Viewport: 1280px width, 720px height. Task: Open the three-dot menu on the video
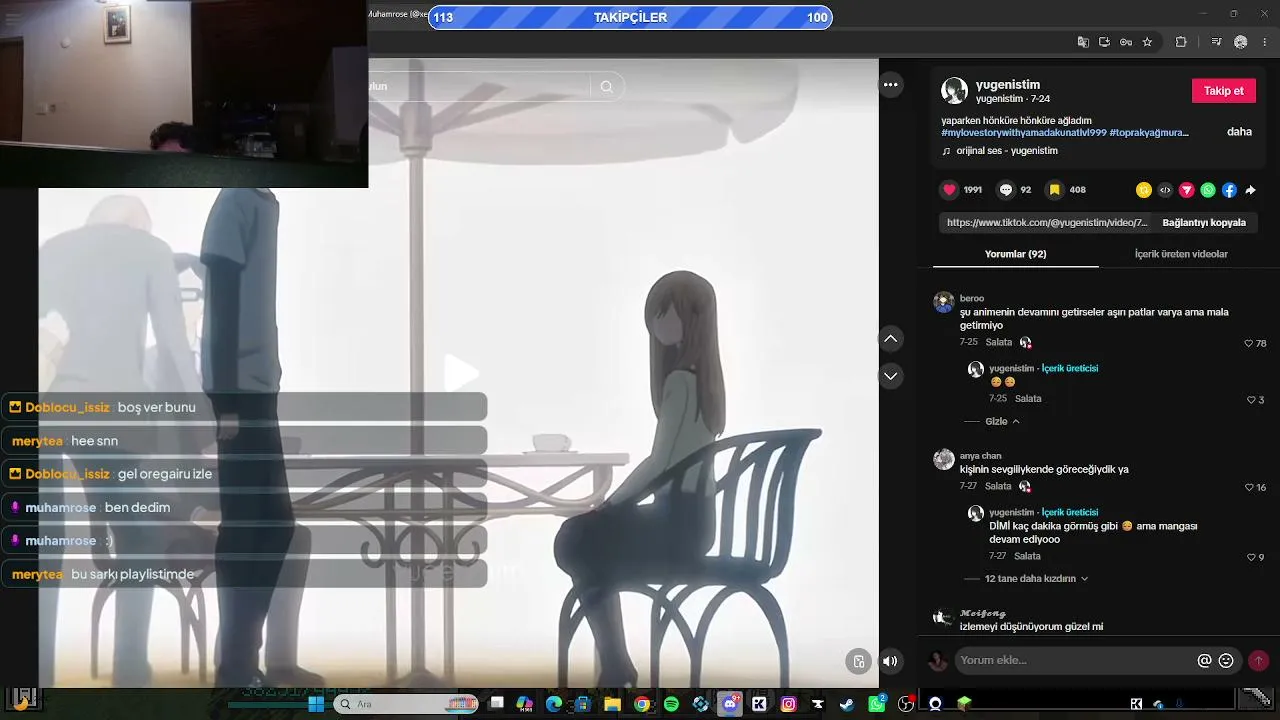890,85
